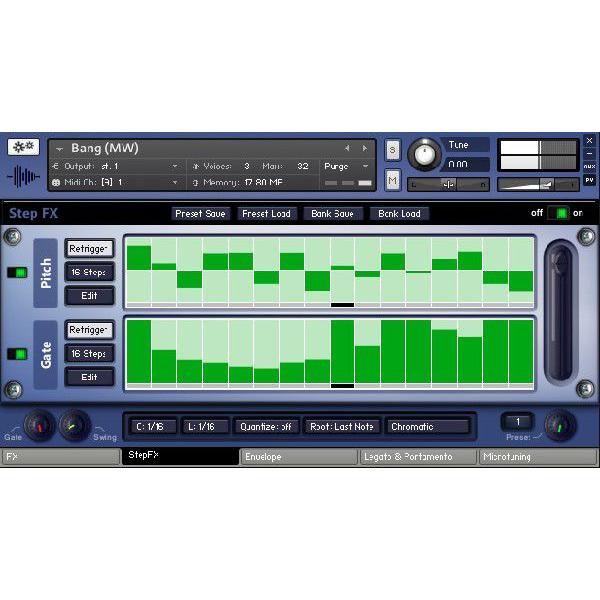600x600 pixels.
Task: Expand the instrument name dropdown arrow next to Bang (MW)
Action: click(59, 149)
